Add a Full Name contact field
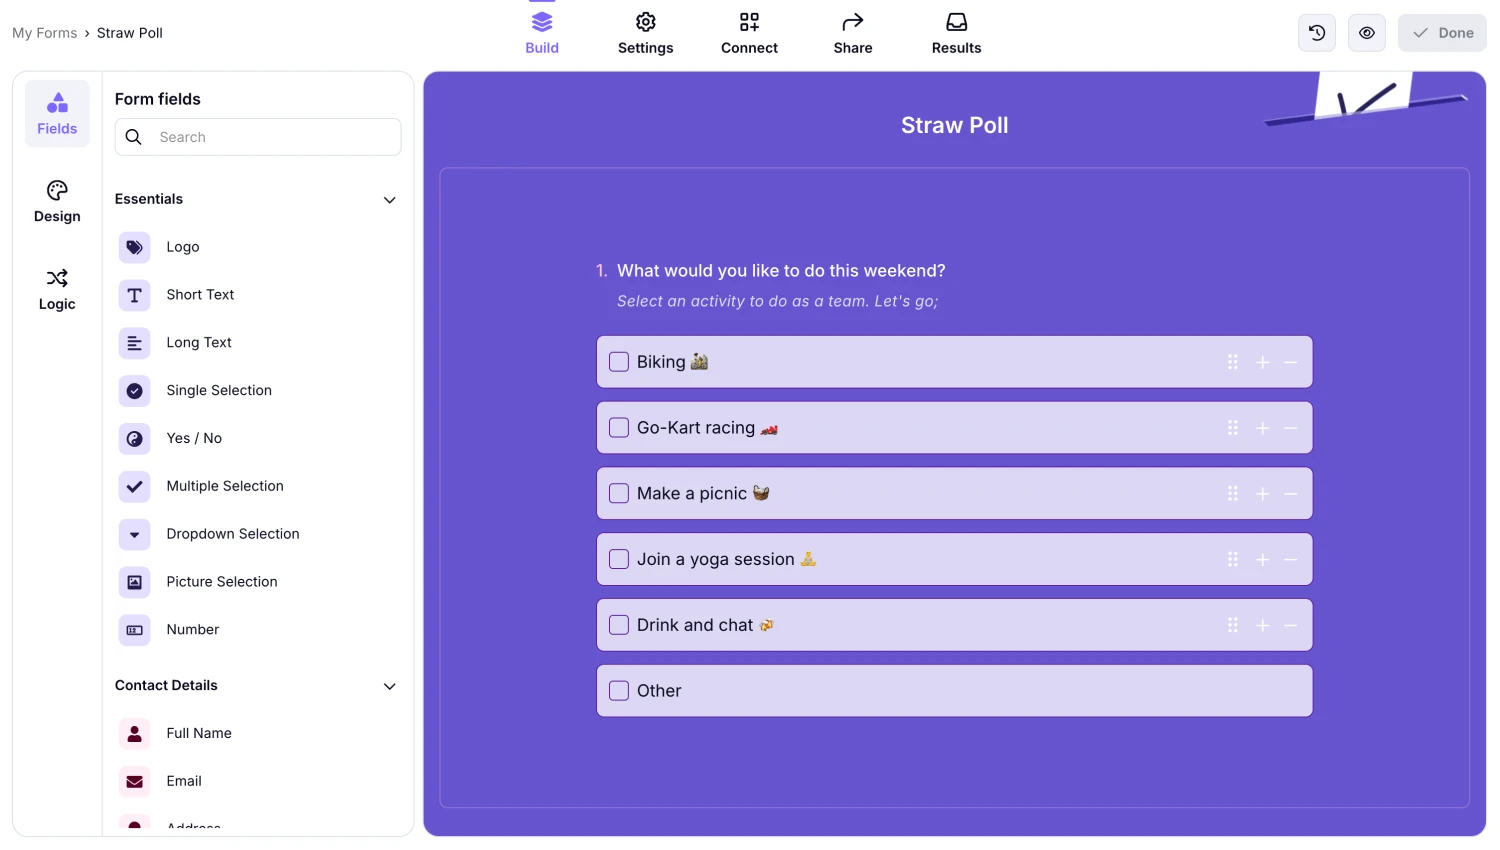The height and width of the screenshot is (850, 1500). click(198, 733)
